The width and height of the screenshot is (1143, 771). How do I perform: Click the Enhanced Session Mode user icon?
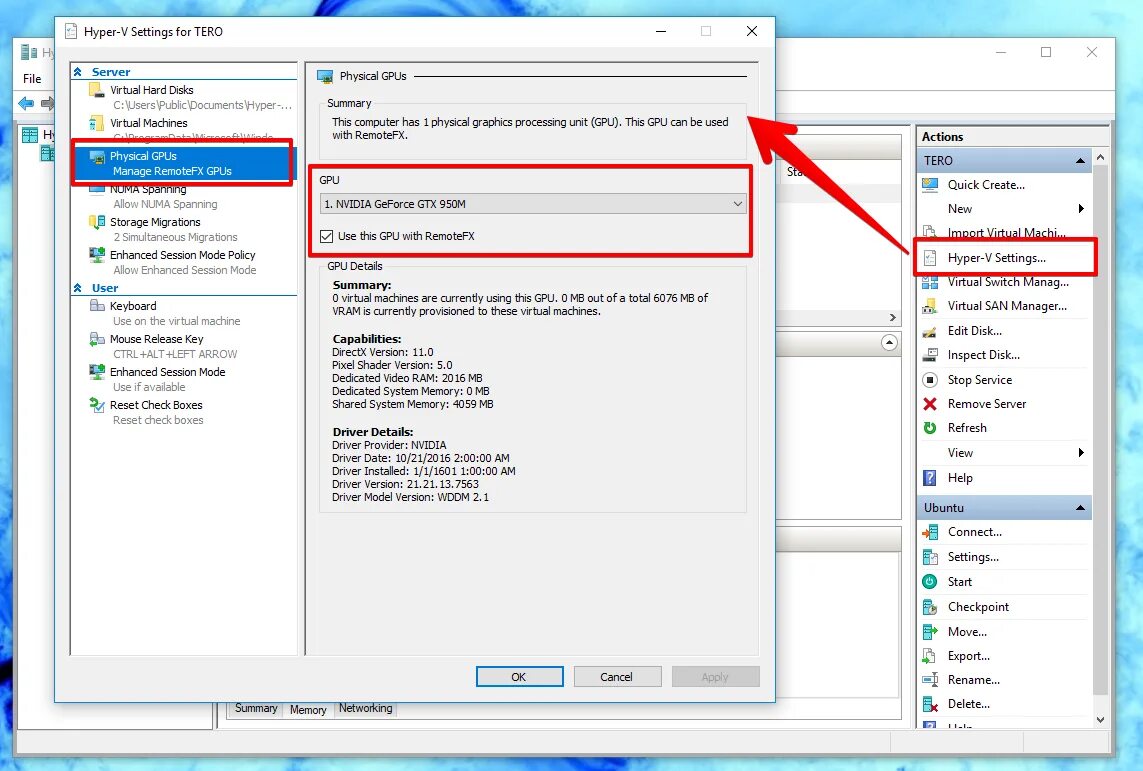coord(96,372)
